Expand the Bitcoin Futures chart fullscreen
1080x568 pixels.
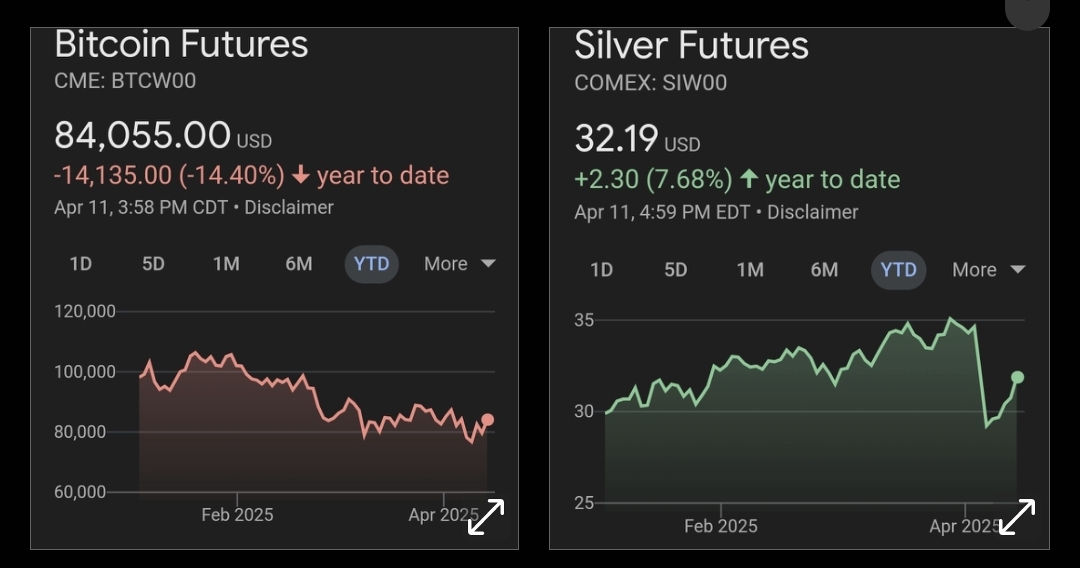coord(486,517)
